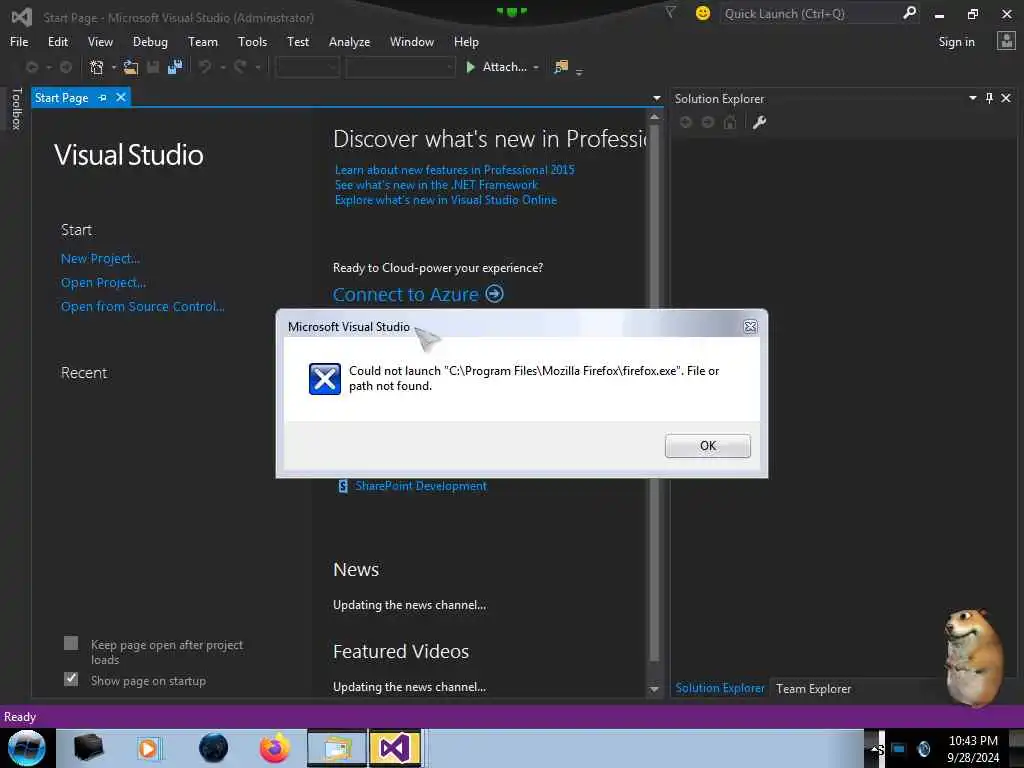Click the Windows Start orb

(x=26, y=748)
